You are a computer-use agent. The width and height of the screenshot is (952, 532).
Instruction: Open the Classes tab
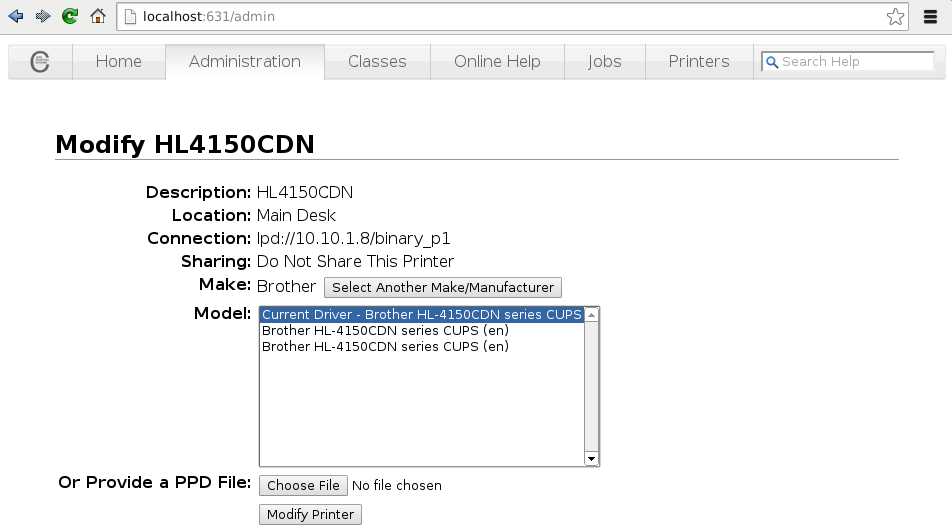377,61
